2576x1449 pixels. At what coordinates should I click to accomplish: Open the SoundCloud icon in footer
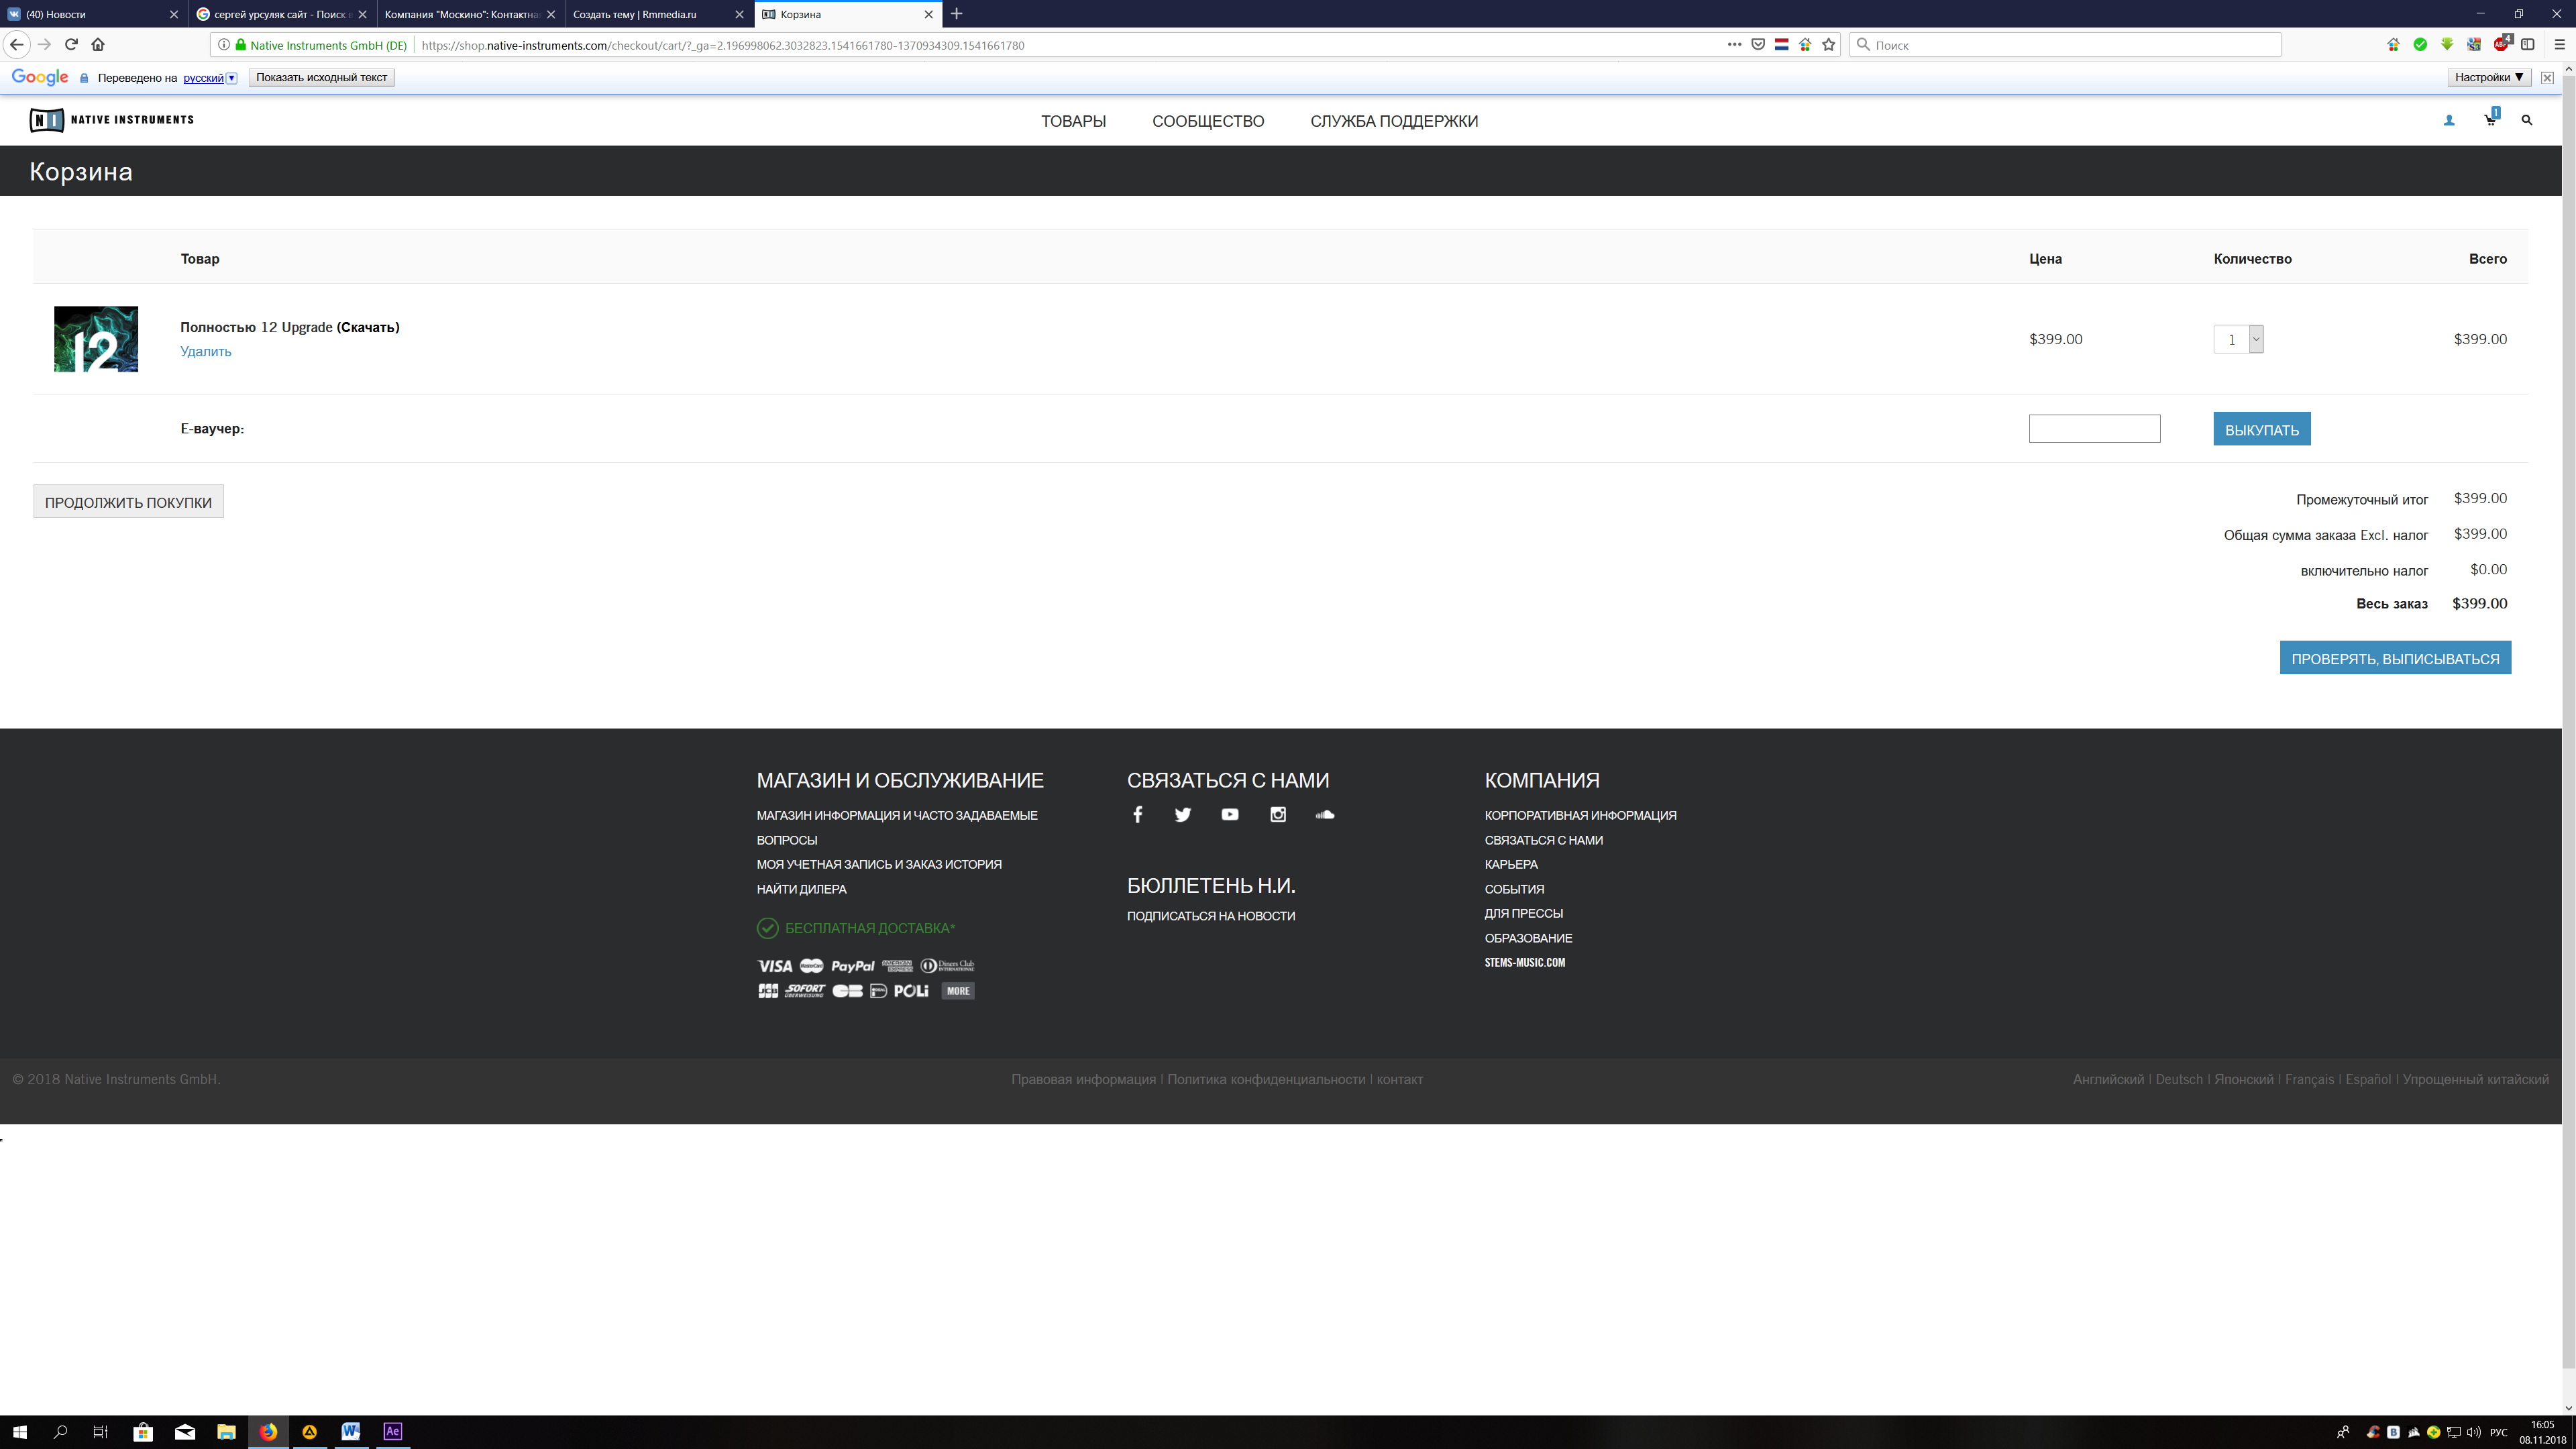[1325, 814]
